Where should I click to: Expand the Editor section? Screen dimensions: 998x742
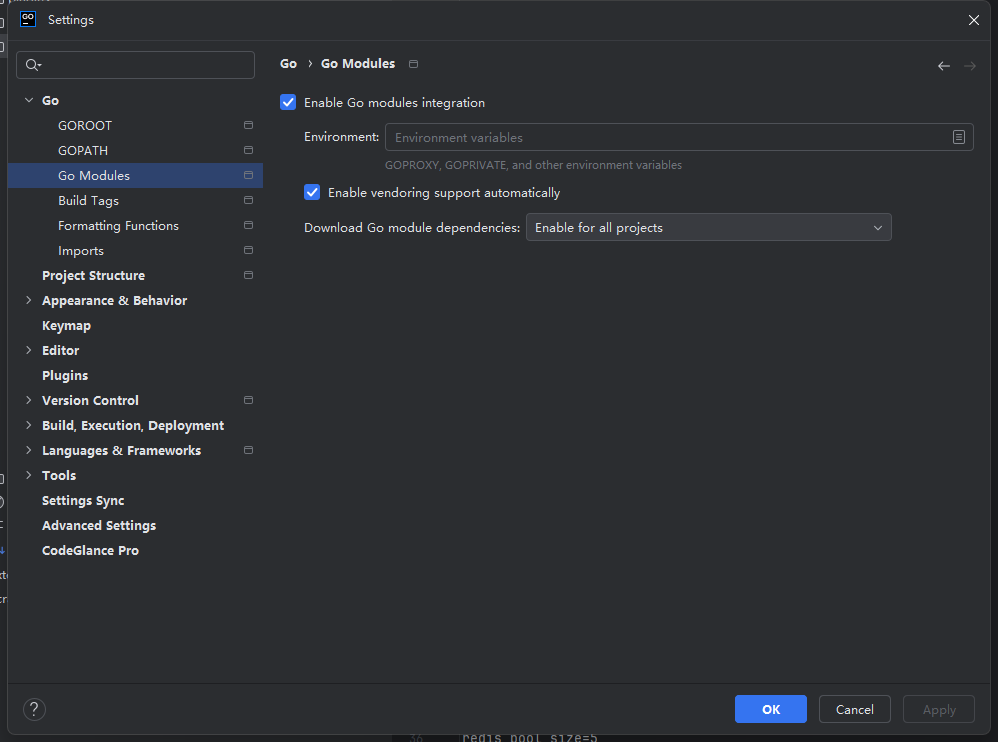pyautogui.click(x=29, y=350)
